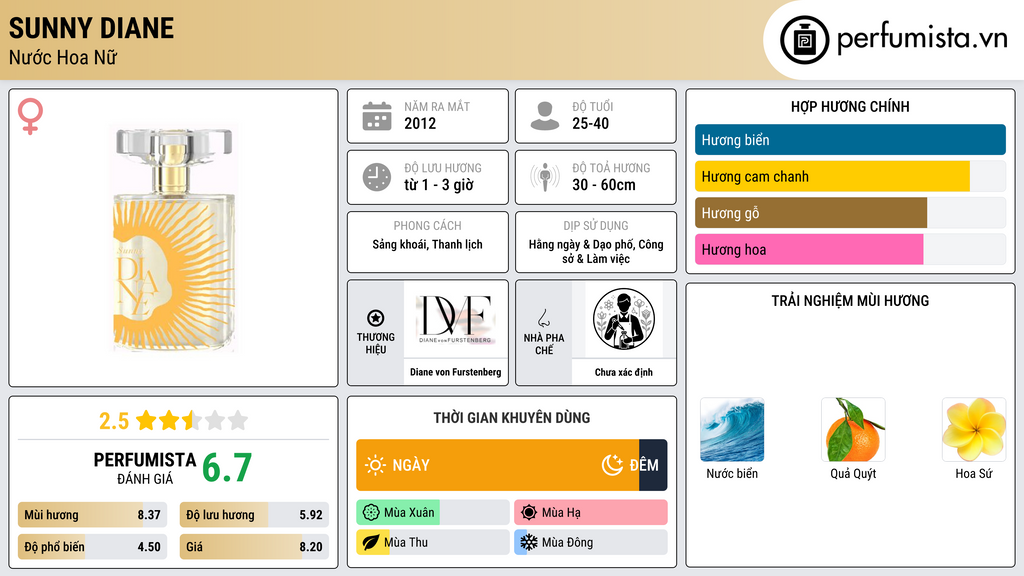Click the Mùa Đông label text
1024x576 pixels.
click(x=567, y=542)
